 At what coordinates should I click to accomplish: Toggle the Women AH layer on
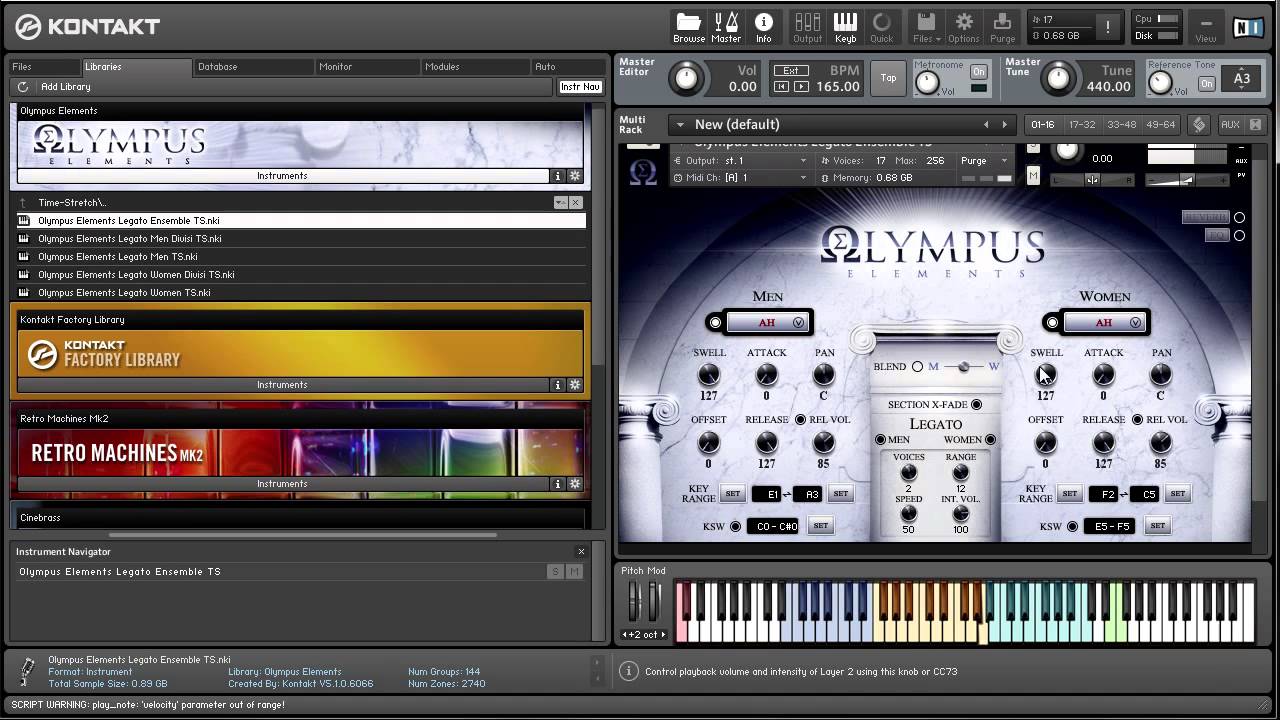1052,322
